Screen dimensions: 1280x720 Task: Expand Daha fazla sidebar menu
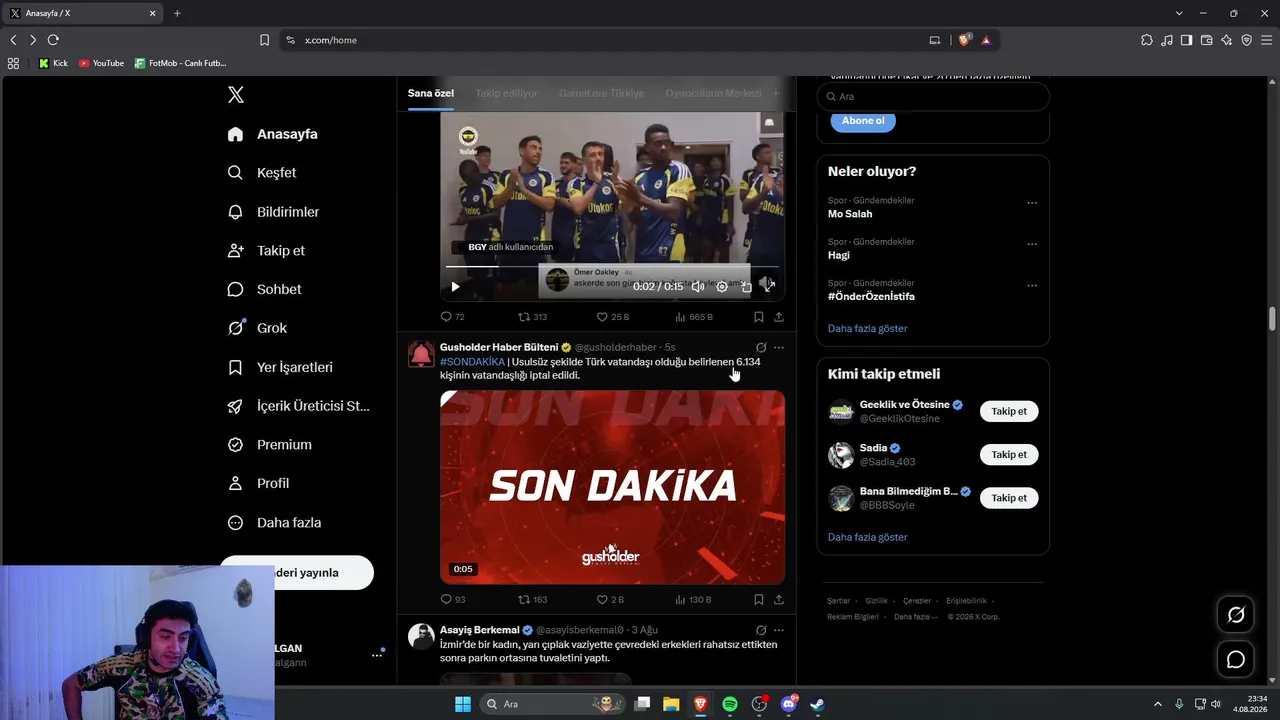click(274, 523)
